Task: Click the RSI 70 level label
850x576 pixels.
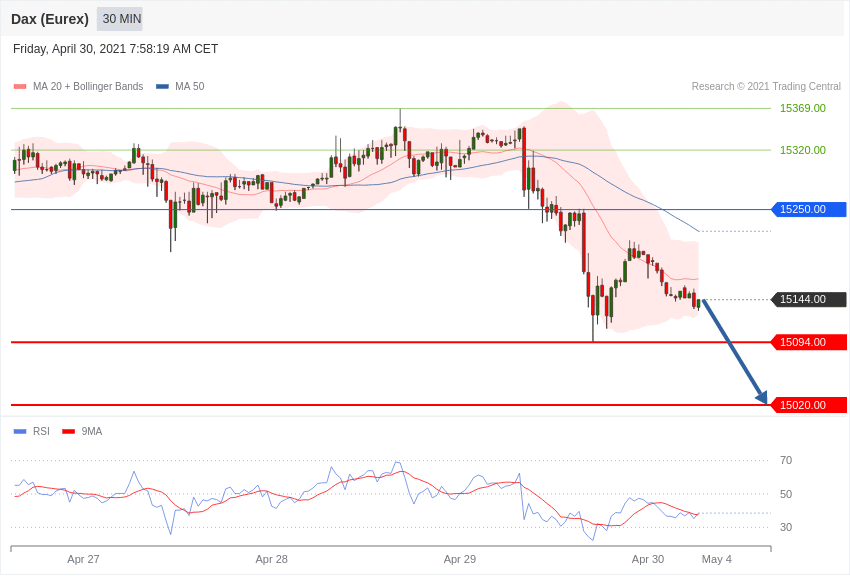Action: (786, 460)
